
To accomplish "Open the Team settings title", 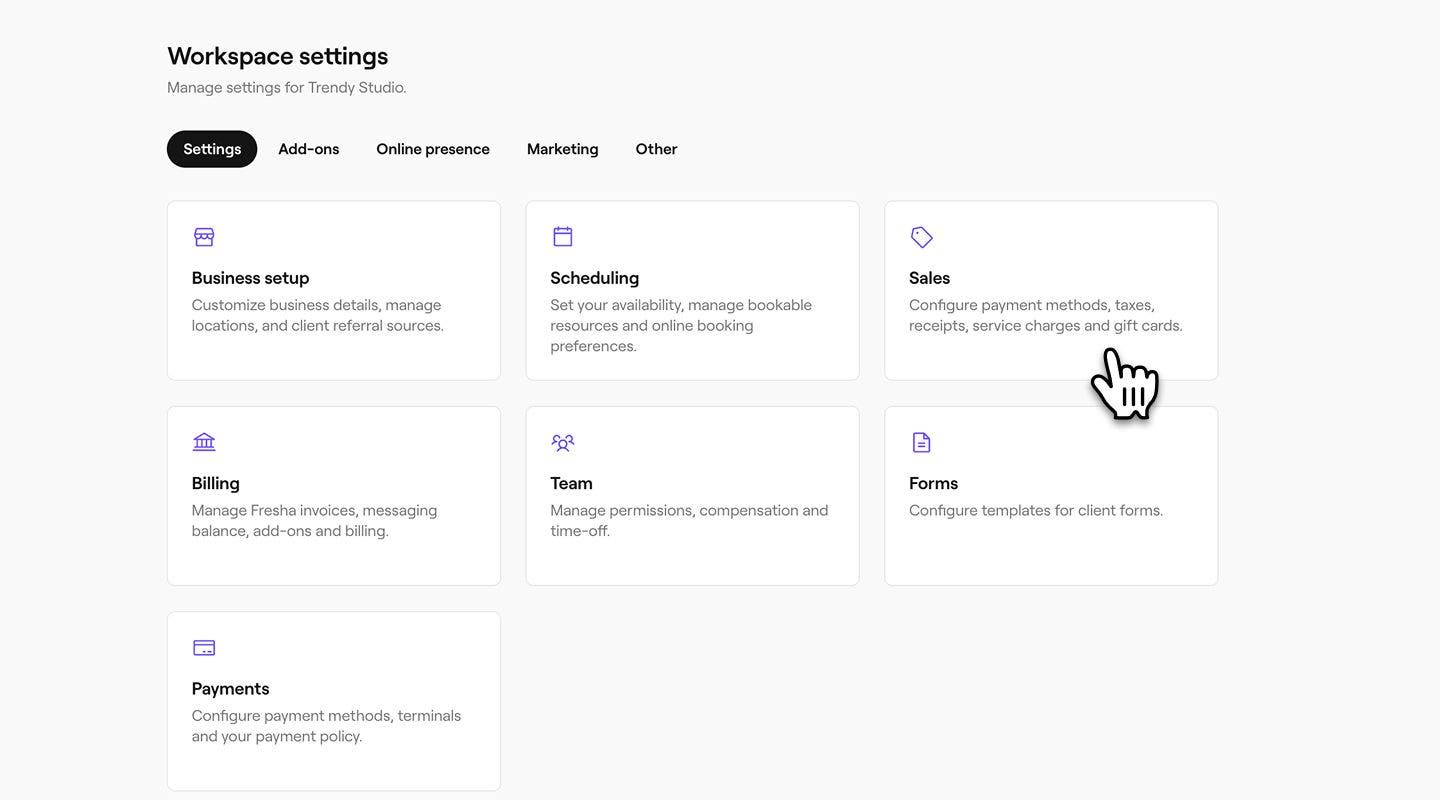I will coord(572,483).
